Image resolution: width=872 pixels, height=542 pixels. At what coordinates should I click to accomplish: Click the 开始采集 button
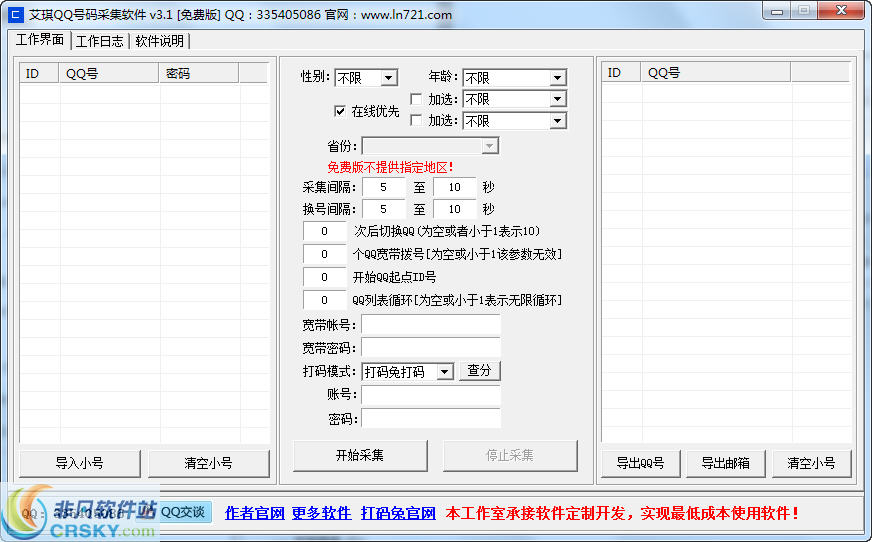point(360,456)
